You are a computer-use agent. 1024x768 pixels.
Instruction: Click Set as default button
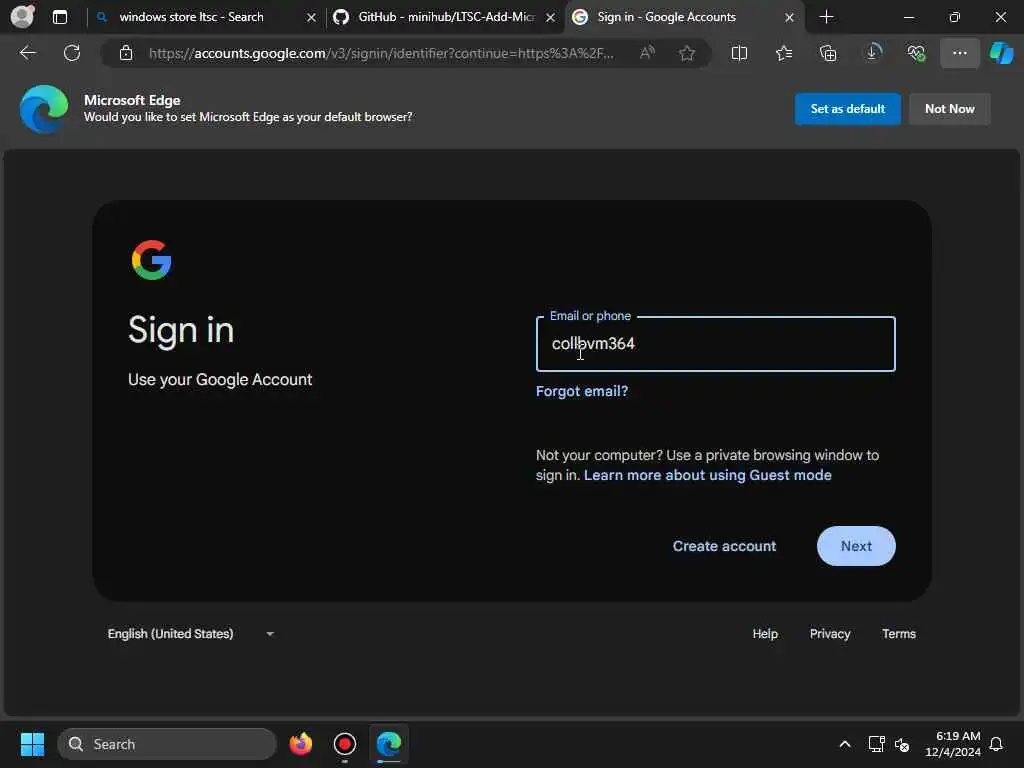(x=847, y=108)
